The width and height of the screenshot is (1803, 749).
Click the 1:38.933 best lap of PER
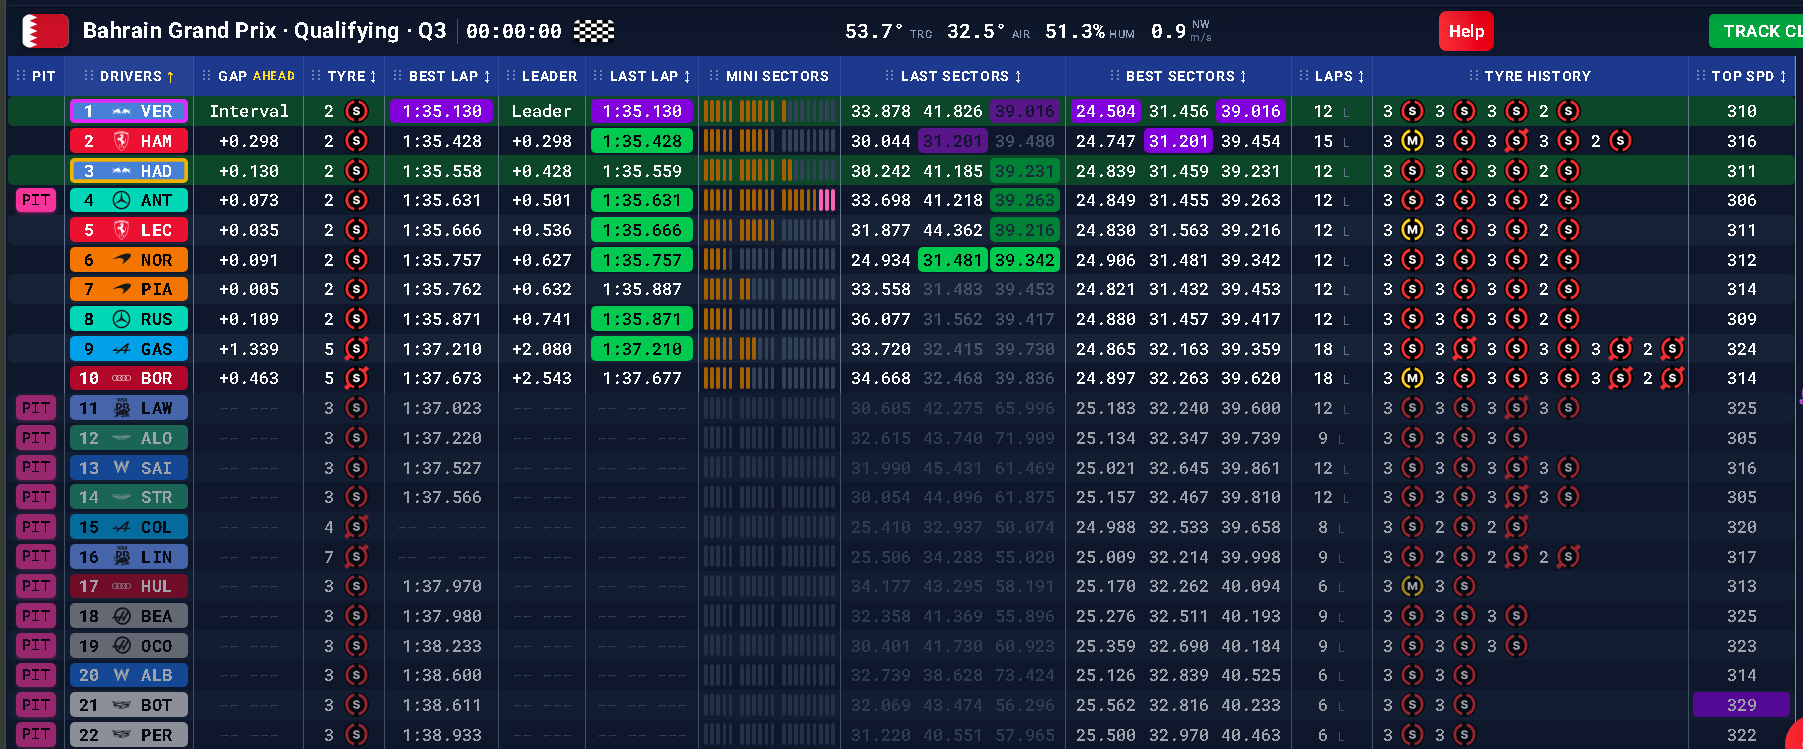[442, 735]
